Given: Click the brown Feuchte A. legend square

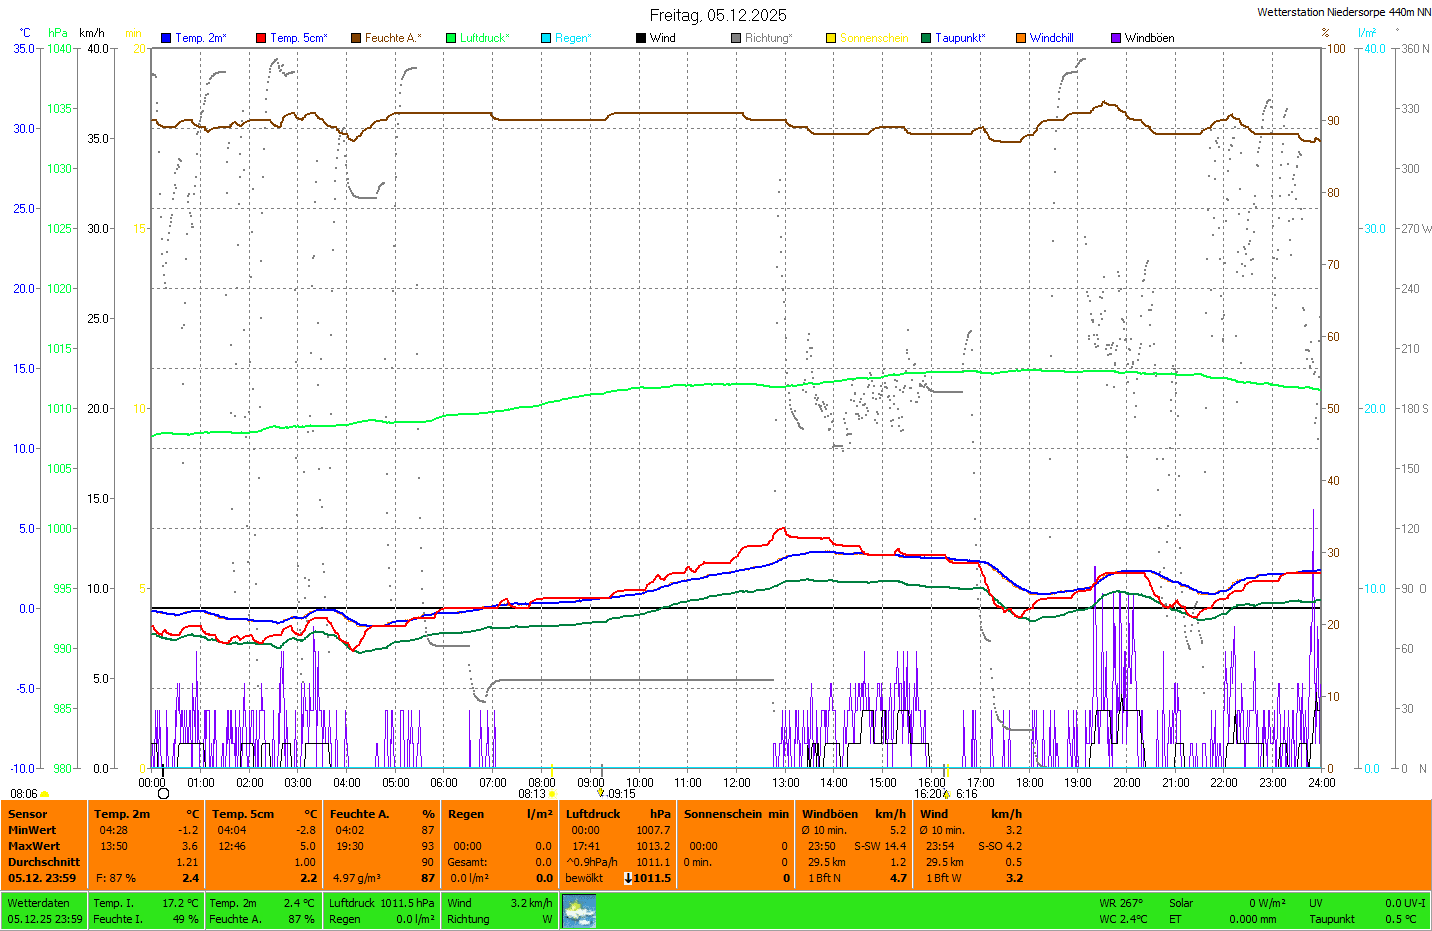Looking at the screenshot, I should [x=356, y=38].
